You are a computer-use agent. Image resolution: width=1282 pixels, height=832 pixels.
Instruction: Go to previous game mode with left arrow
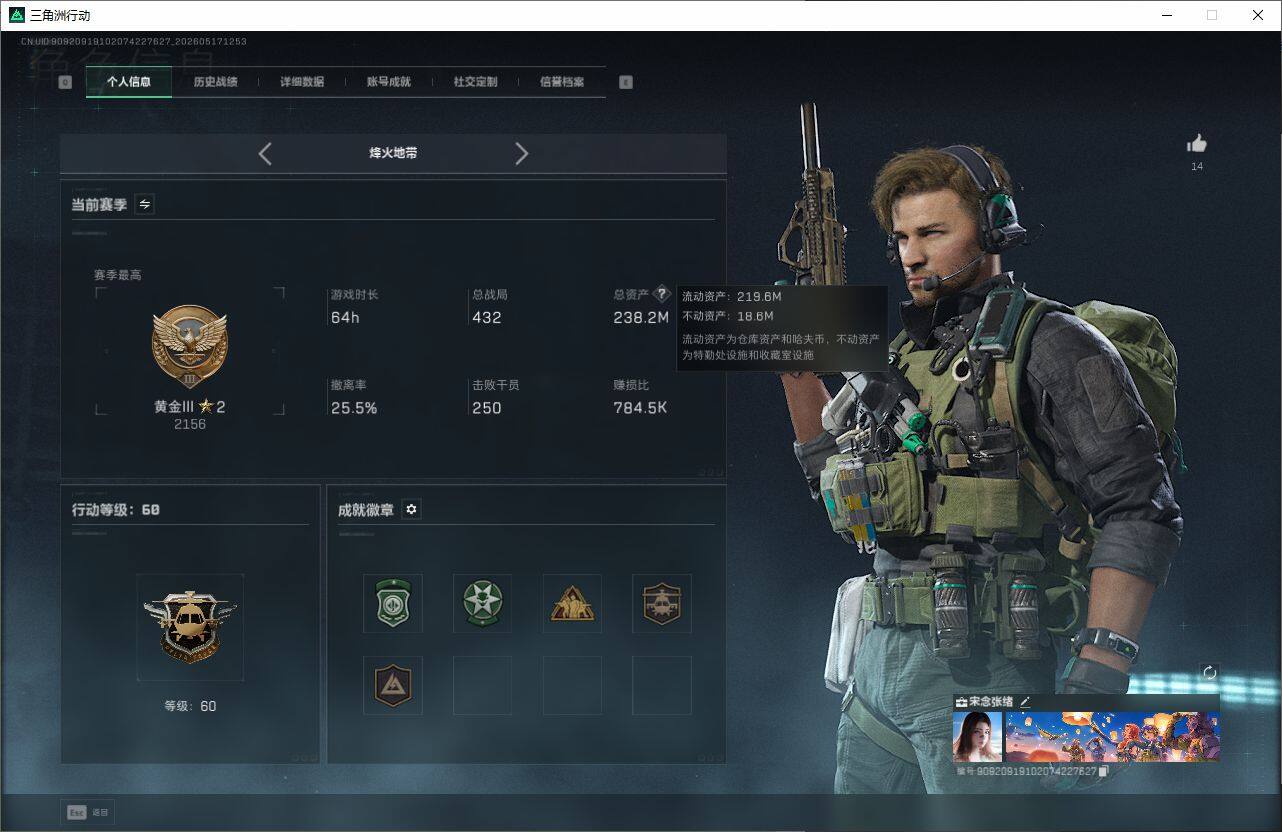tap(265, 153)
